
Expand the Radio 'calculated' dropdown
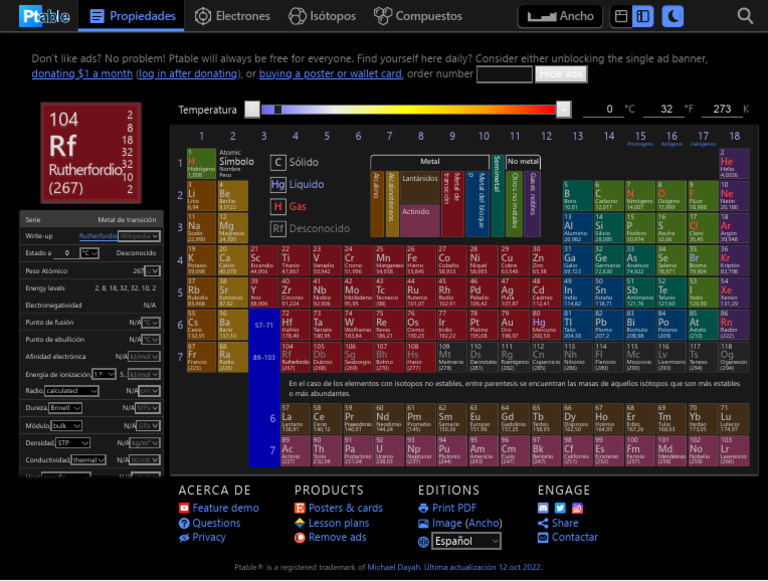(x=71, y=391)
